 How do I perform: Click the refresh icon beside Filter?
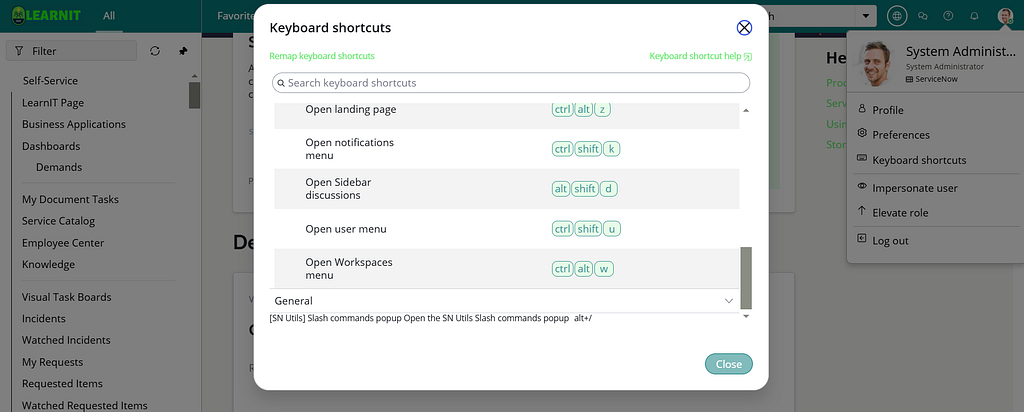(155, 51)
